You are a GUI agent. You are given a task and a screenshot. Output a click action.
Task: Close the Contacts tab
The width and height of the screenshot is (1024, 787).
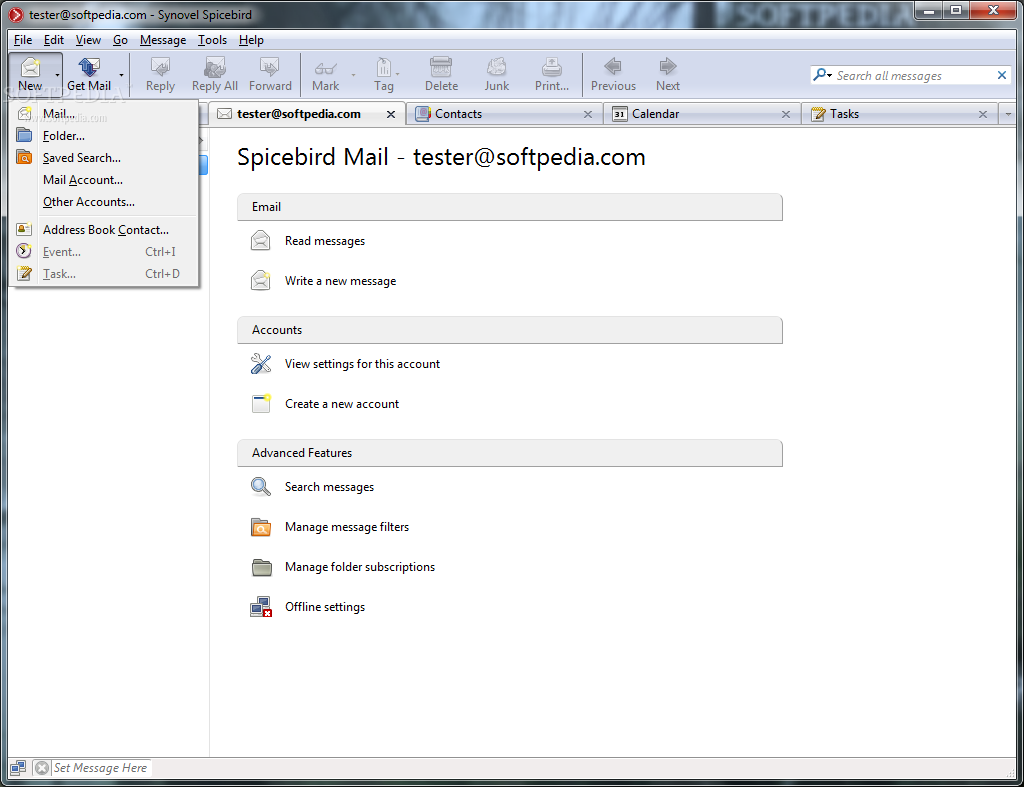(x=588, y=114)
